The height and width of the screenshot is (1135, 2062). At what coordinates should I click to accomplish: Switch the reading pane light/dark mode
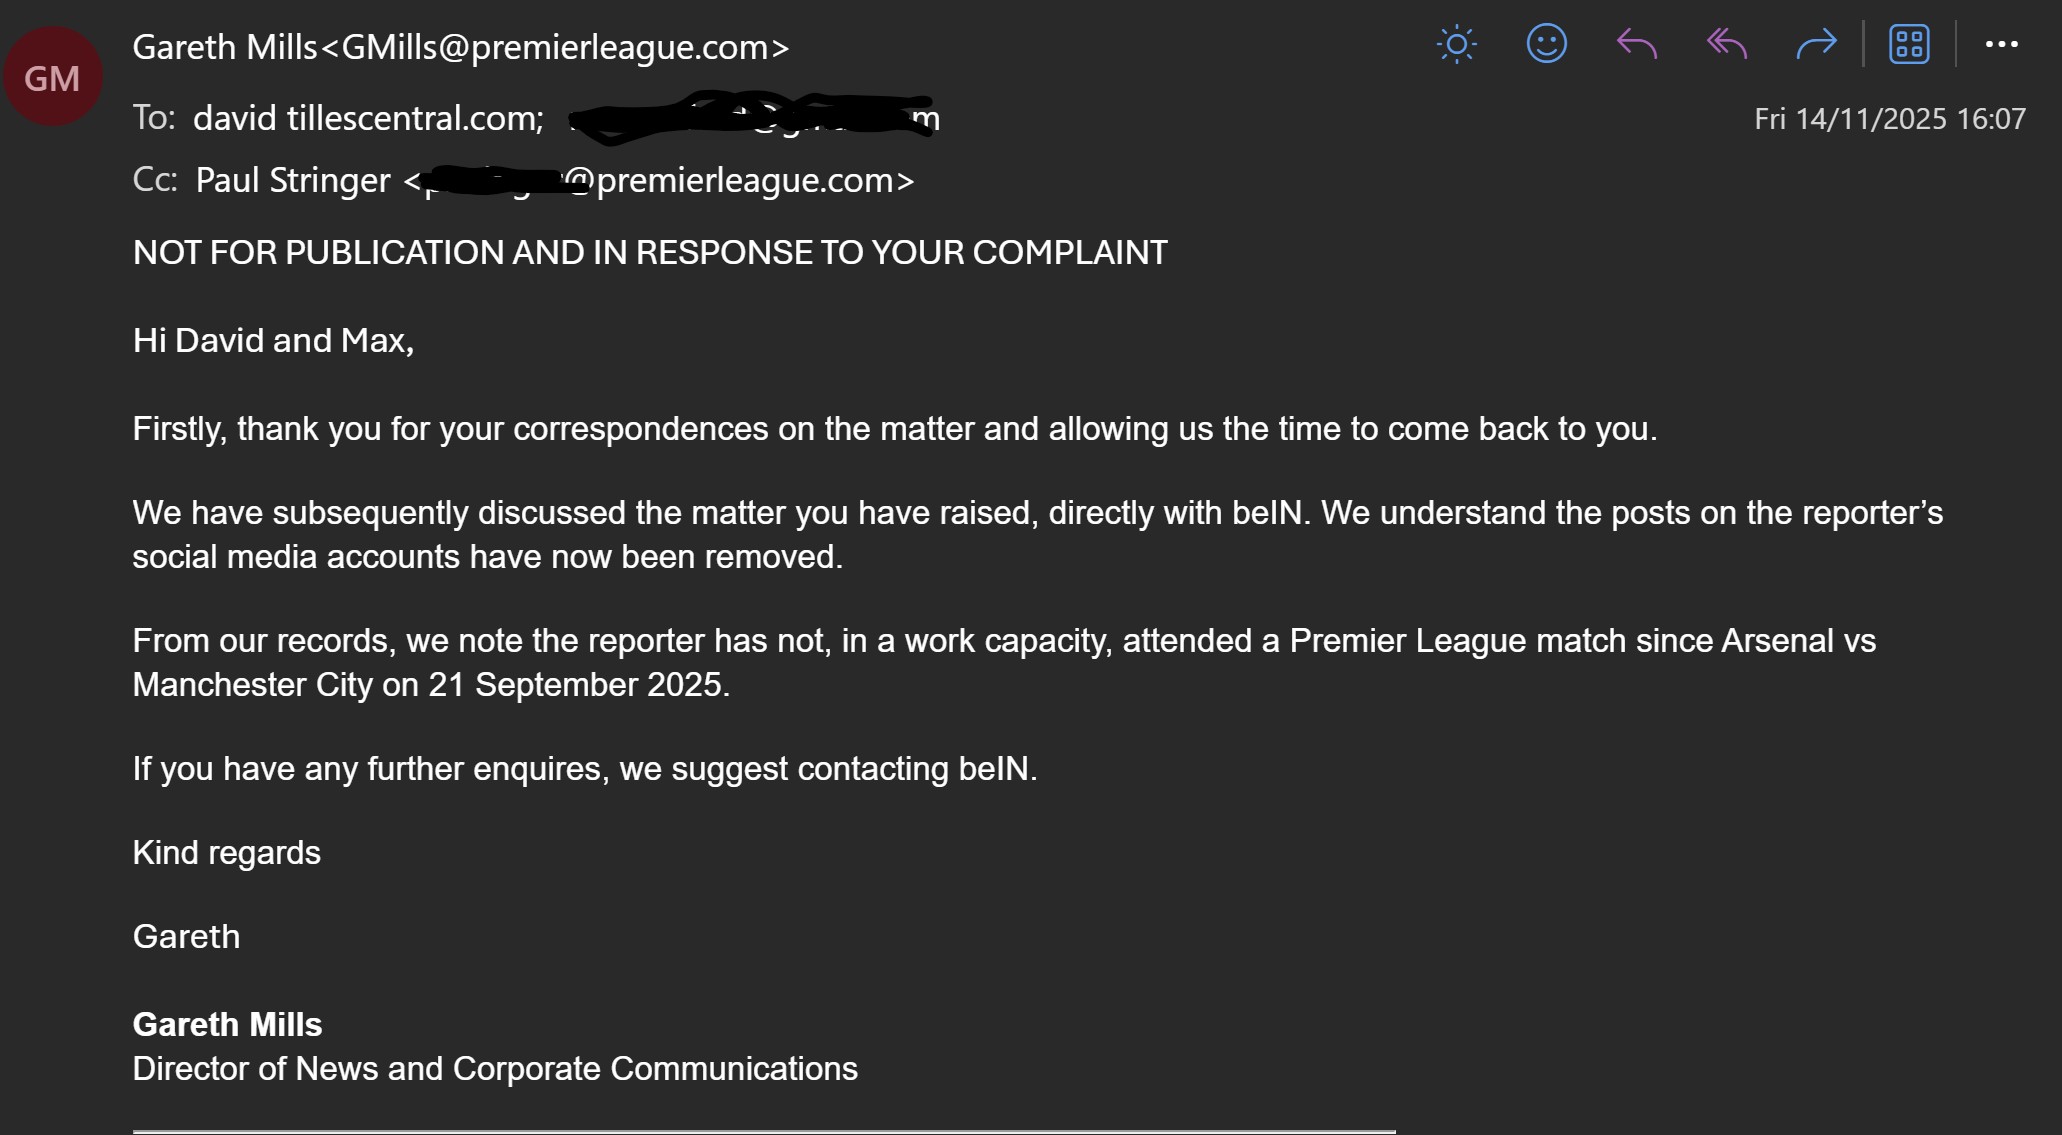(x=1456, y=45)
